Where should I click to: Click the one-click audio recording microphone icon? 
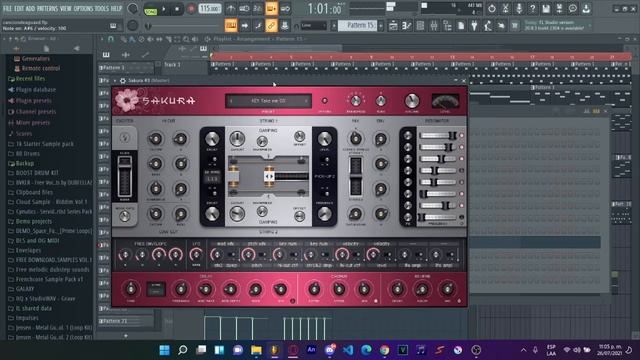click(x=519, y=9)
